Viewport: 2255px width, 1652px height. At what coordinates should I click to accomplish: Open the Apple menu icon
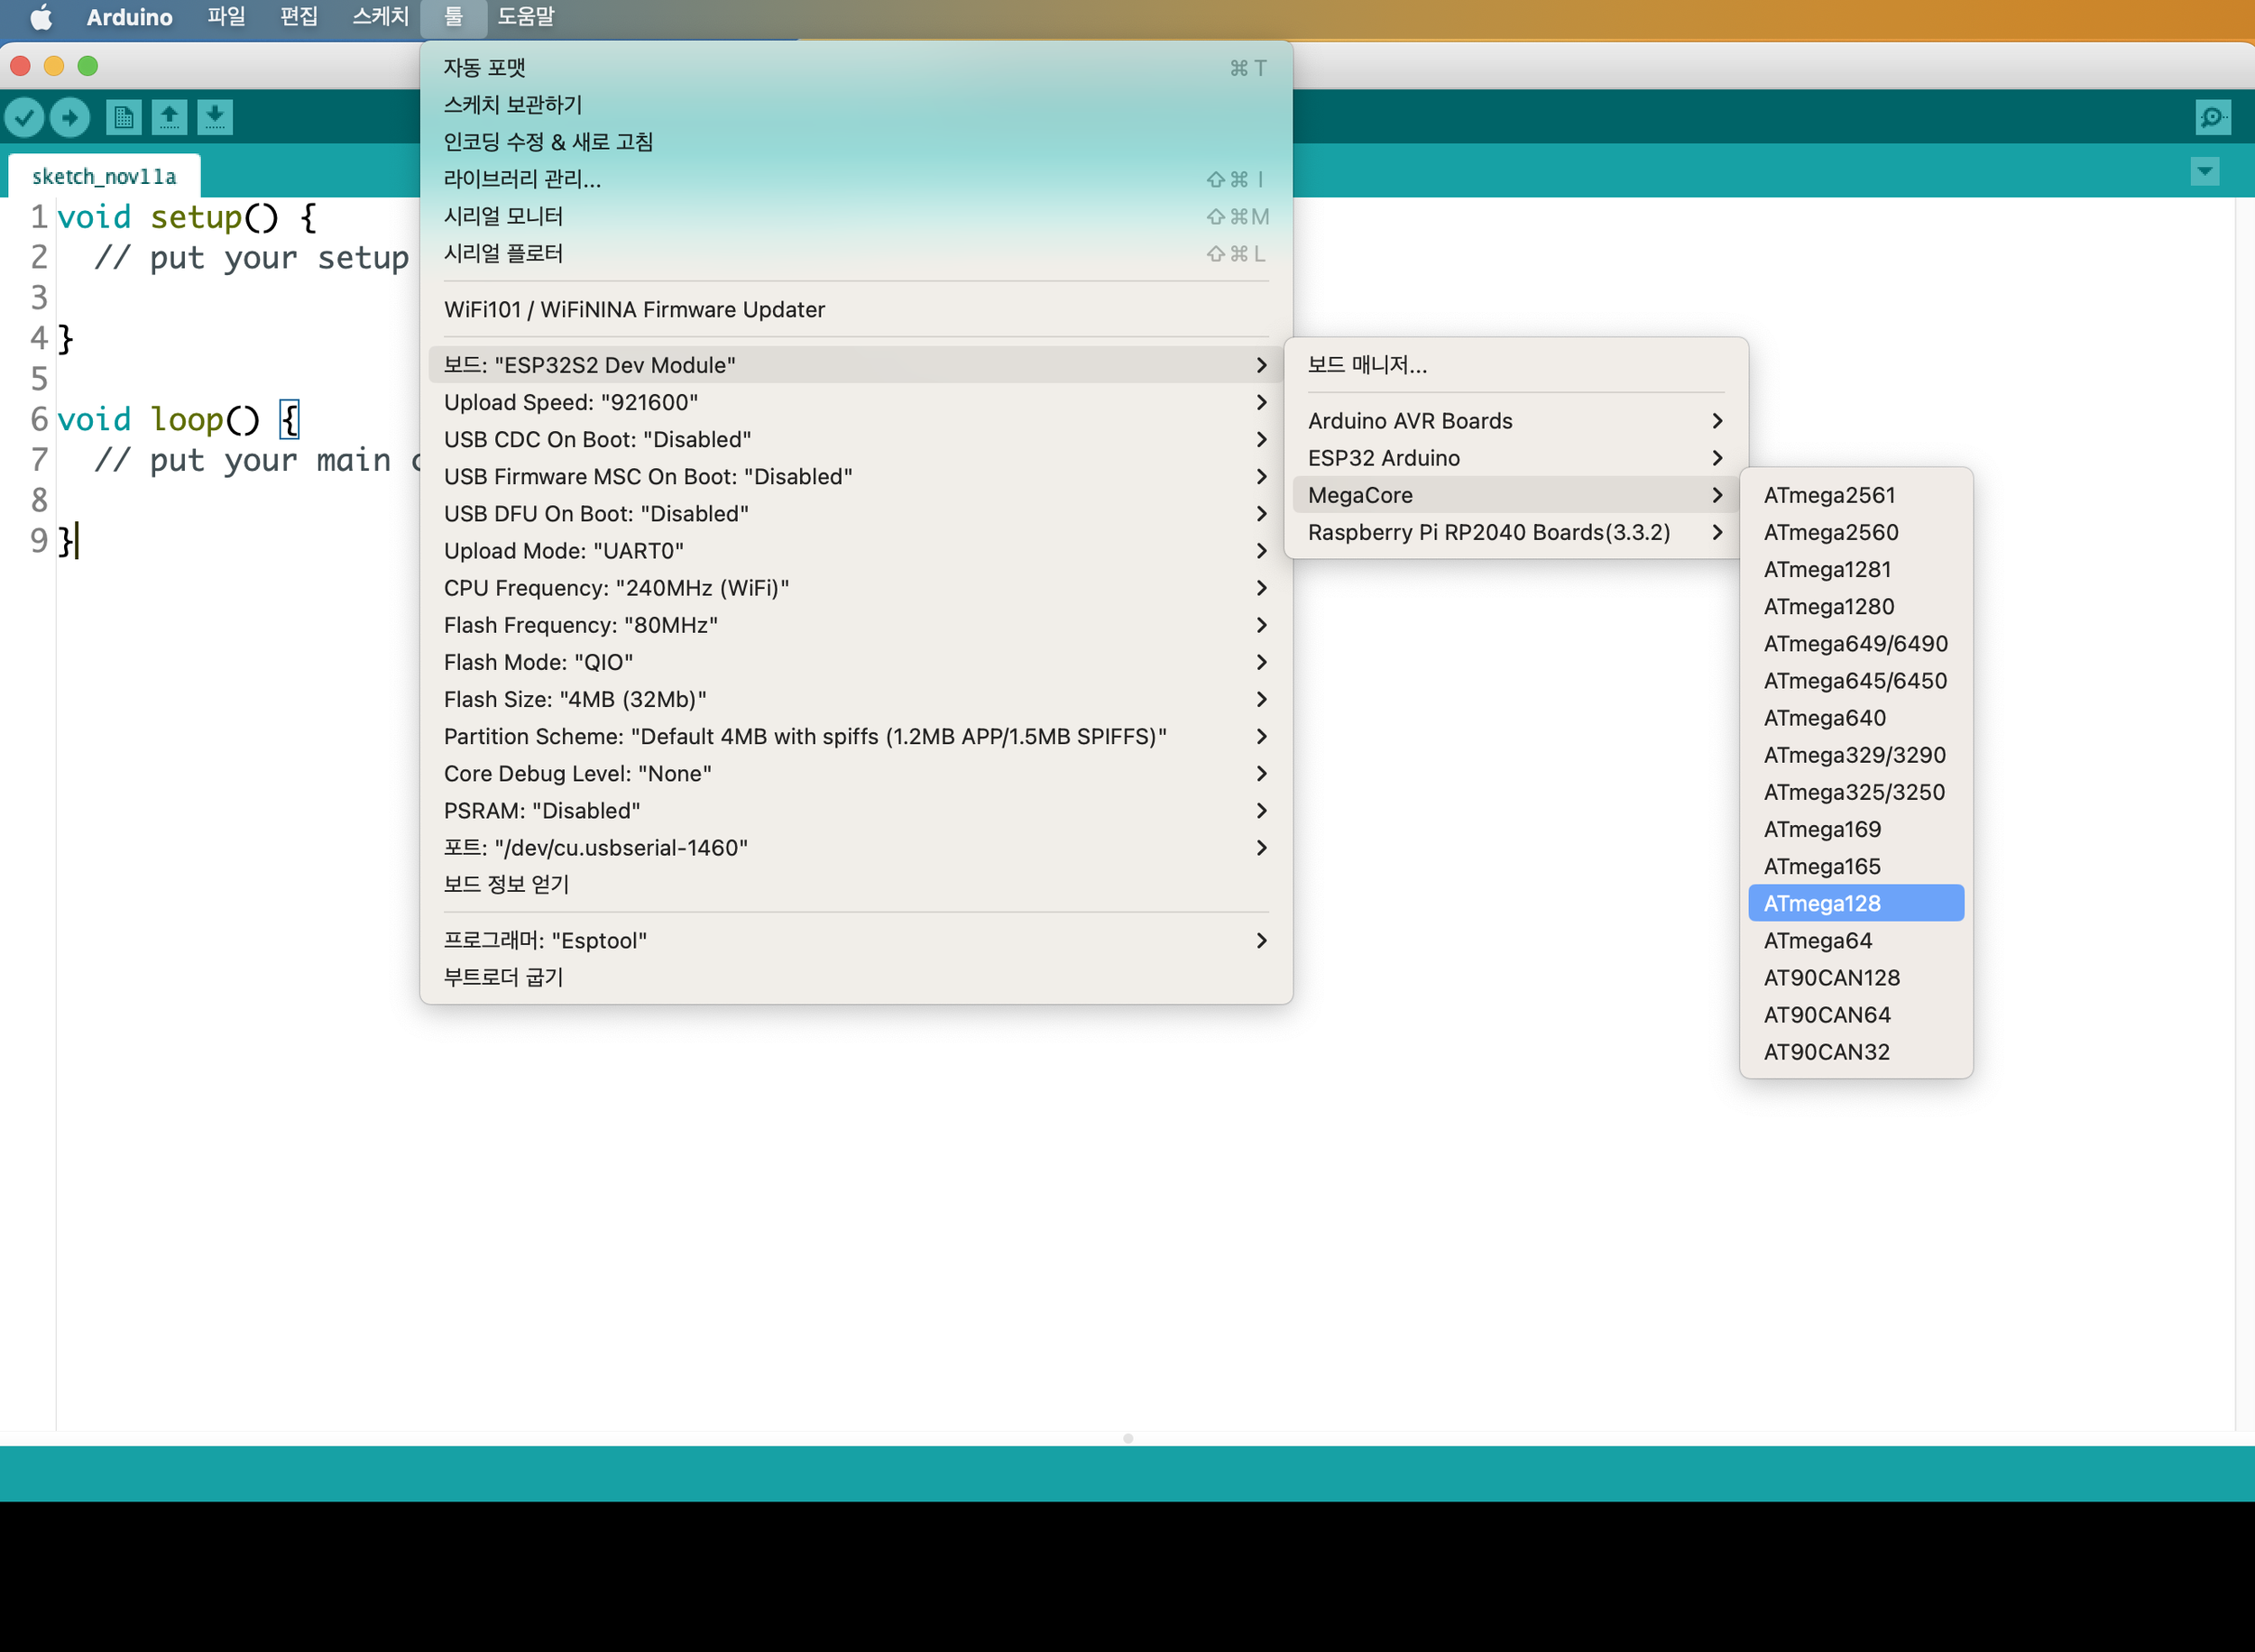41,17
